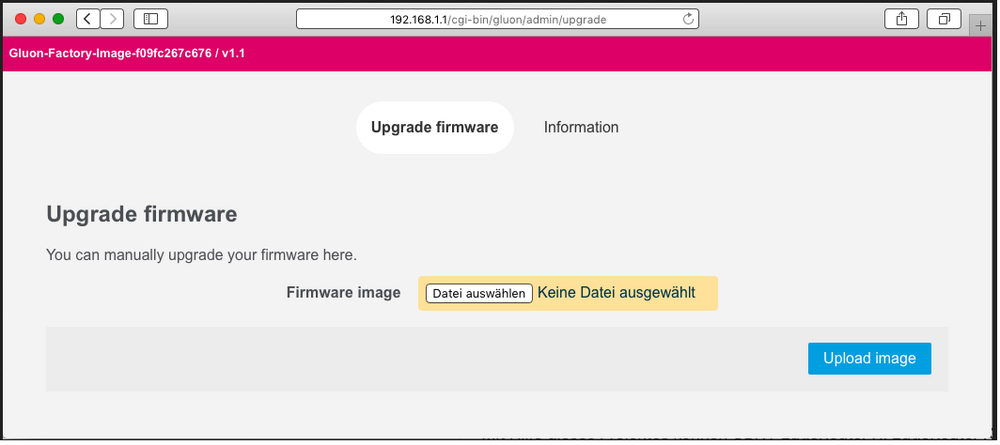Click the Datei auswählen file button
Viewport: 1000px width, 445px height.
(x=479, y=293)
